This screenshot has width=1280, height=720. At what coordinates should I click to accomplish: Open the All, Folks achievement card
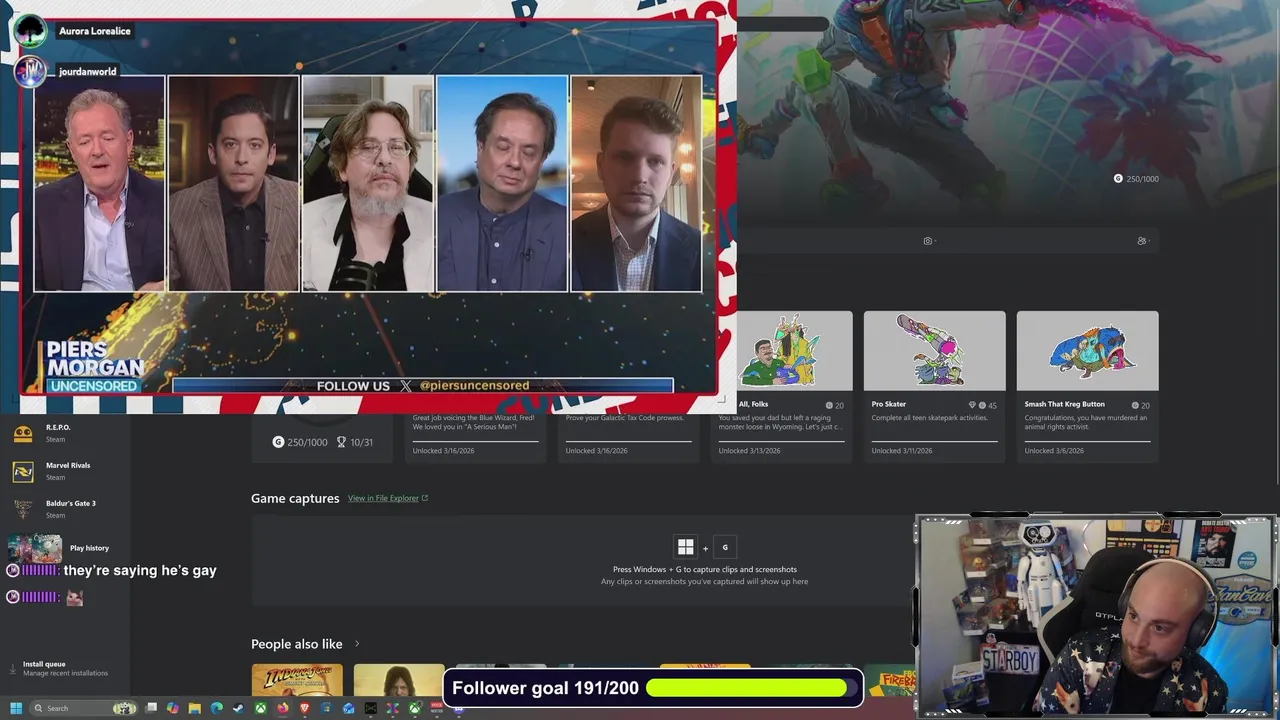(x=782, y=386)
